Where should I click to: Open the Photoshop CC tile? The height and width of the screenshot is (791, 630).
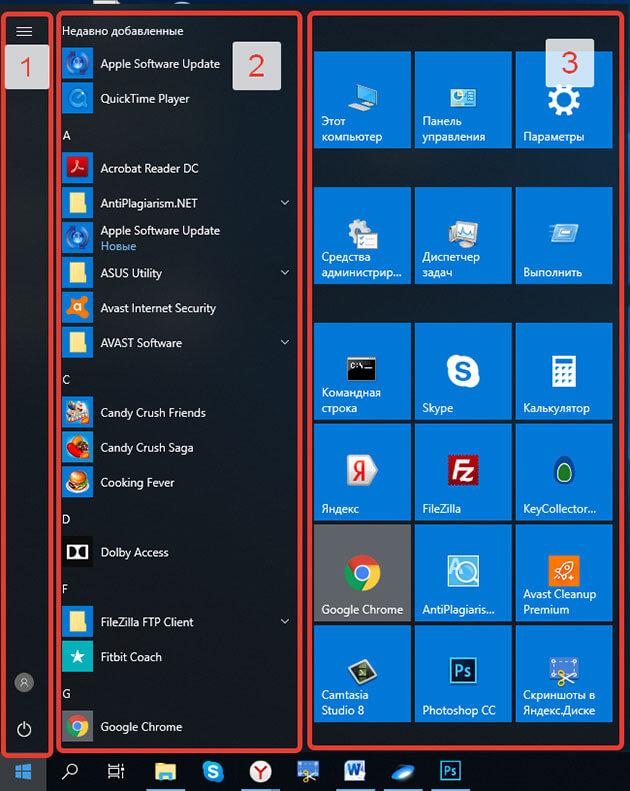point(463,674)
